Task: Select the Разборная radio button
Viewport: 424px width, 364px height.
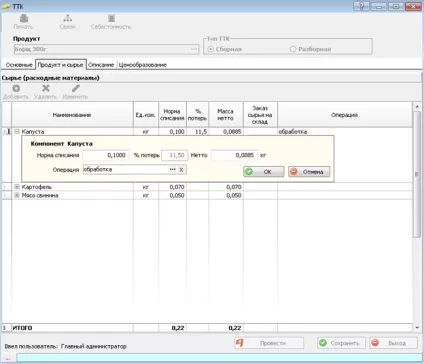Action: (x=293, y=49)
